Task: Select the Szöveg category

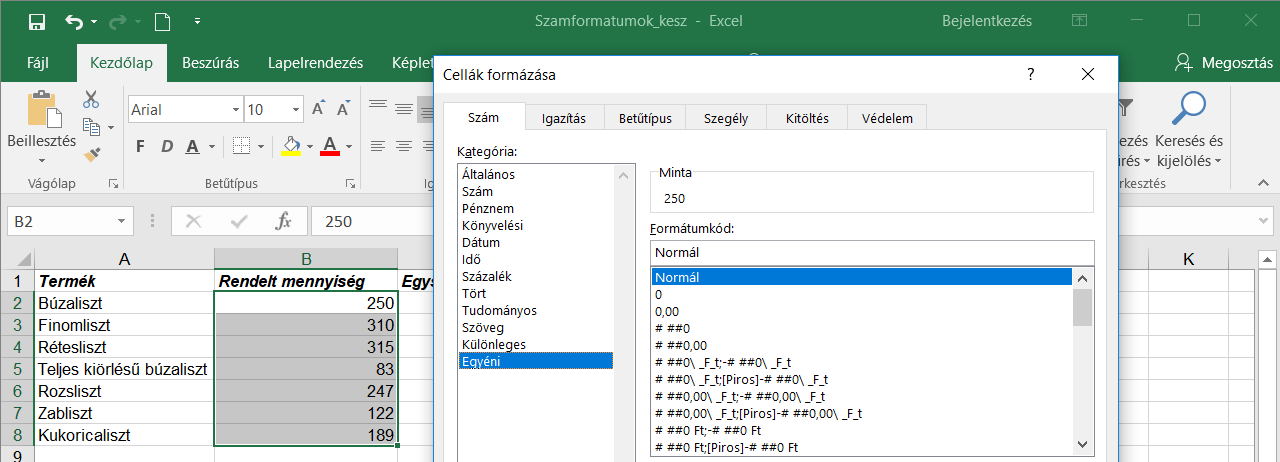Action: (535, 327)
